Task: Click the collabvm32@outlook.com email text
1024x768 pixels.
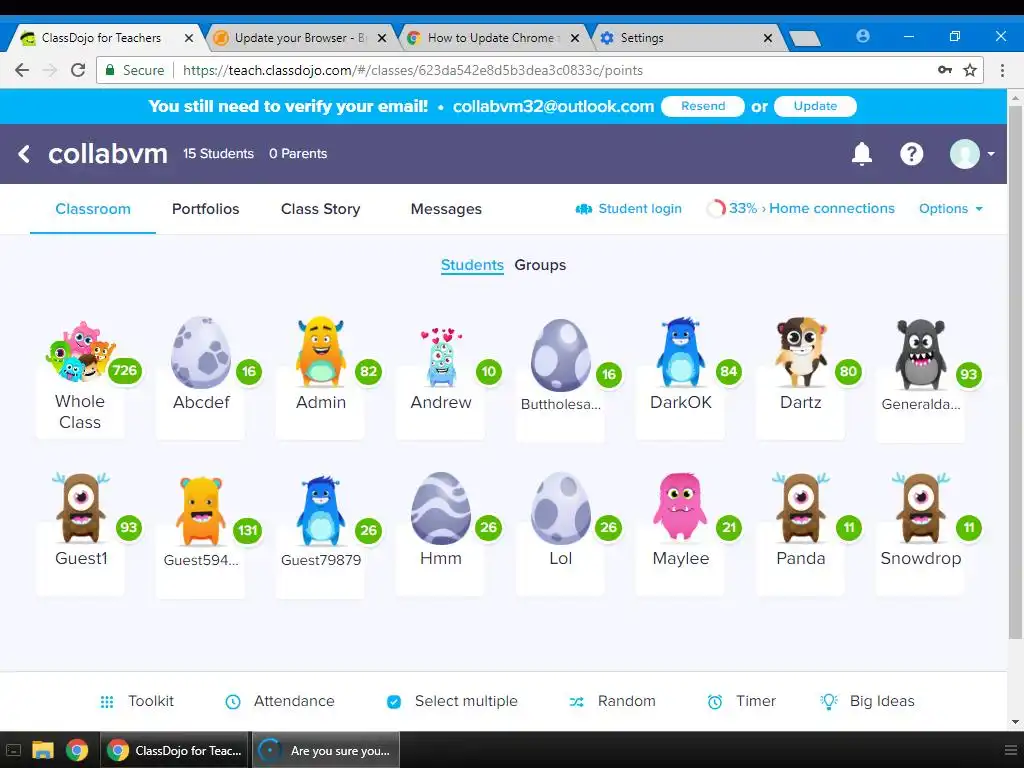Action: (553, 106)
